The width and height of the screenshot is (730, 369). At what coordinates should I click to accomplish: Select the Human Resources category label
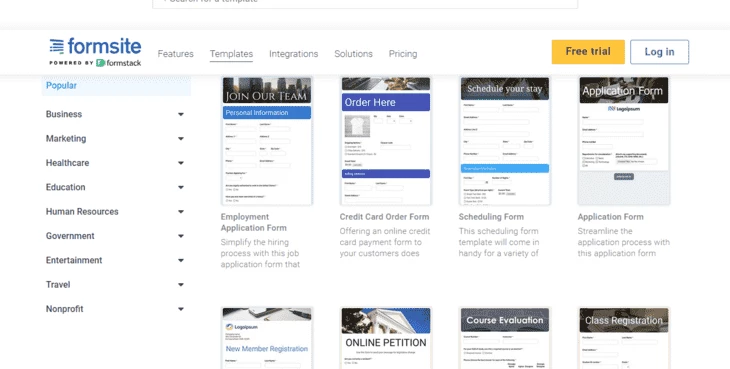(x=82, y=212)
